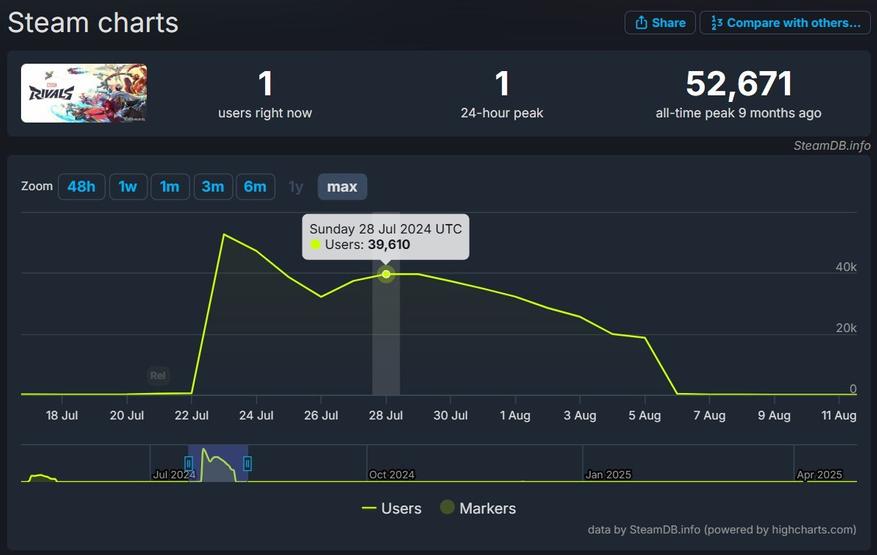Click the '24-hour peak' label
This screenshot has width=877, height=555.
coord(502,113)
